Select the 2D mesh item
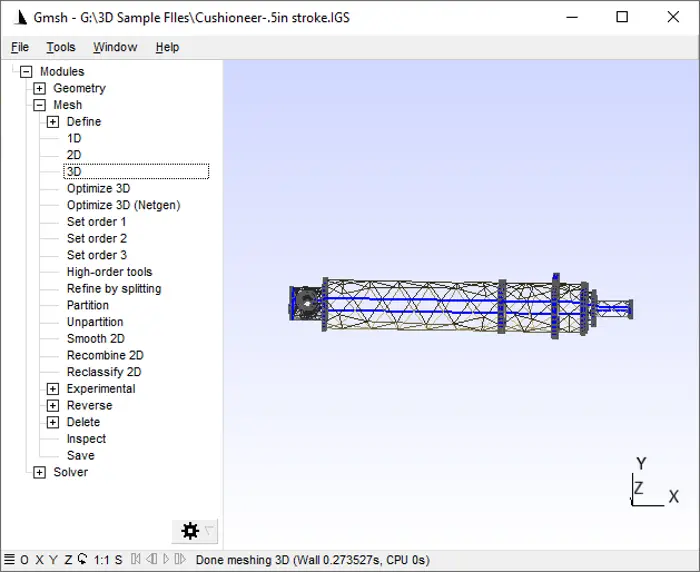 74,155
